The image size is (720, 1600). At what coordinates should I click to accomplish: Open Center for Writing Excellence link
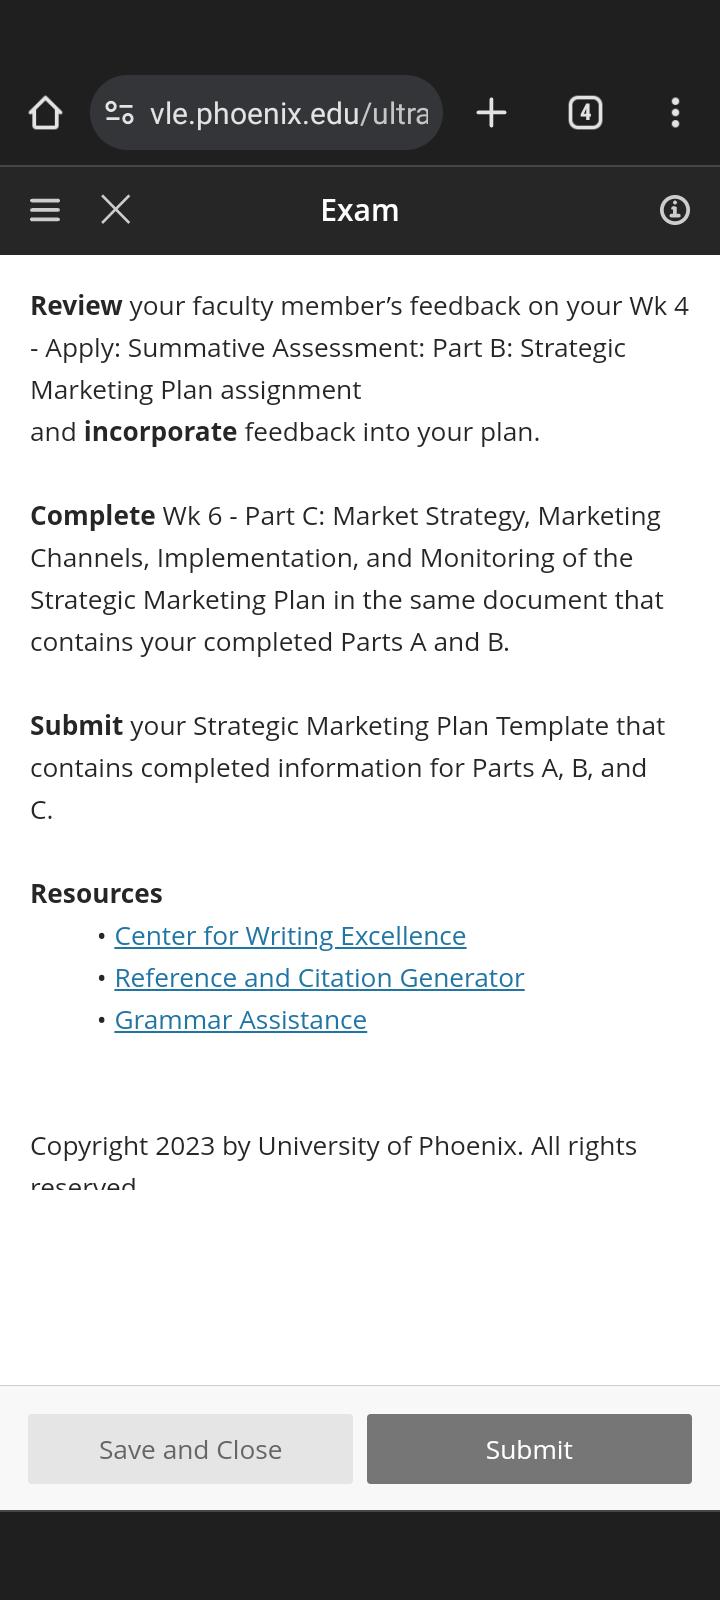290,936
